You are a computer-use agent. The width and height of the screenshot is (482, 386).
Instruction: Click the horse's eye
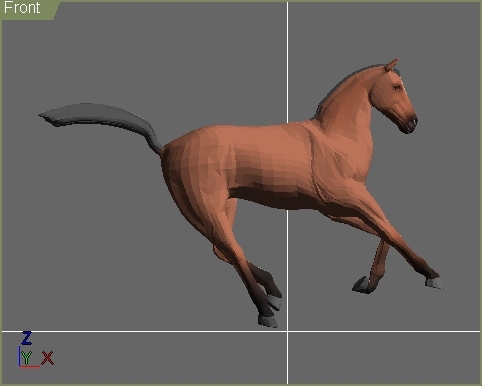tap(397, 88)
